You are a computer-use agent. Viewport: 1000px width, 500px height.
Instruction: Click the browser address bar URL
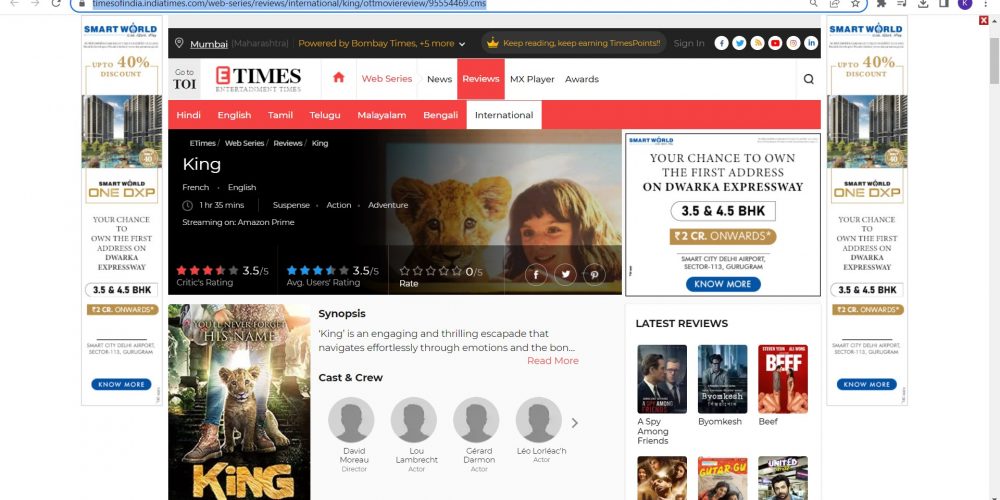289,3
